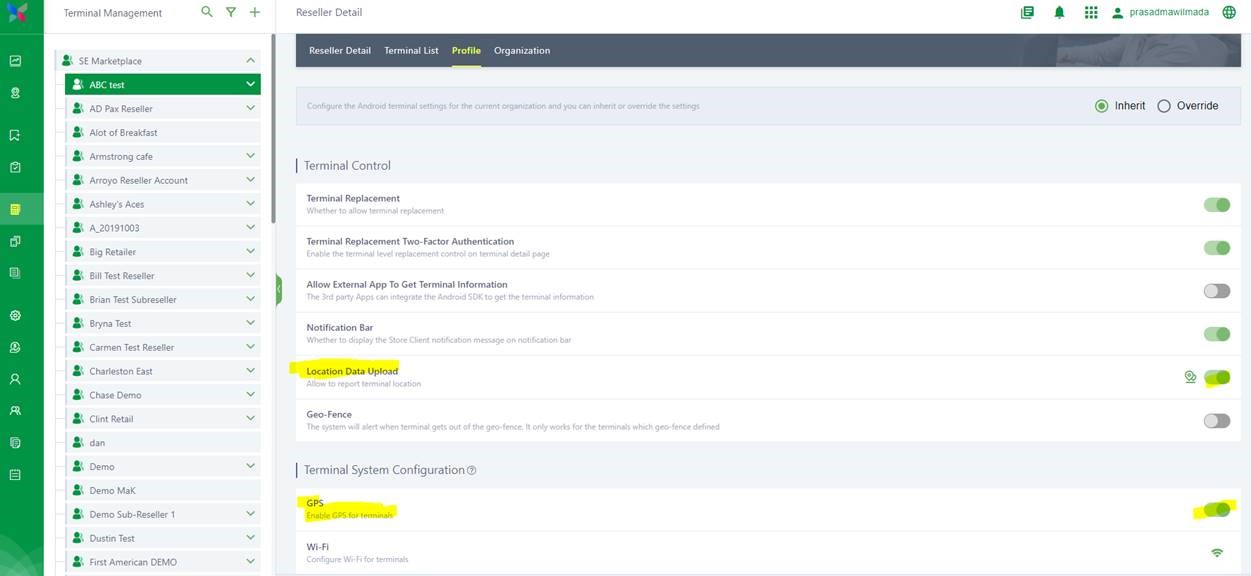Toggle the Terminal Replacement switch
Image resolution: width=1251 pixels, height=576 pixels.
coord(1216,205)
